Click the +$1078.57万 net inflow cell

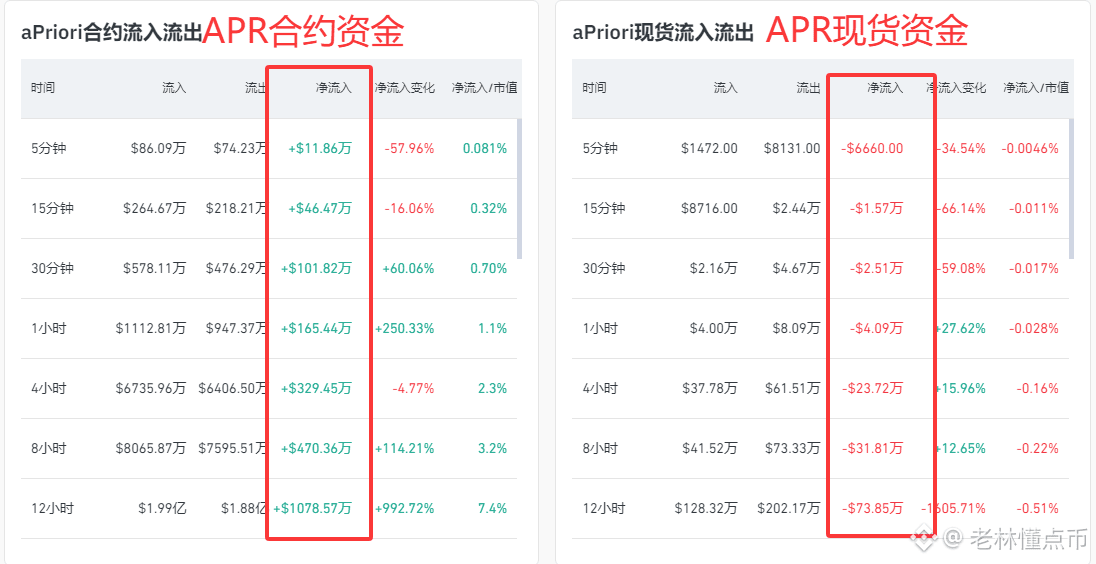click(312, 509)
